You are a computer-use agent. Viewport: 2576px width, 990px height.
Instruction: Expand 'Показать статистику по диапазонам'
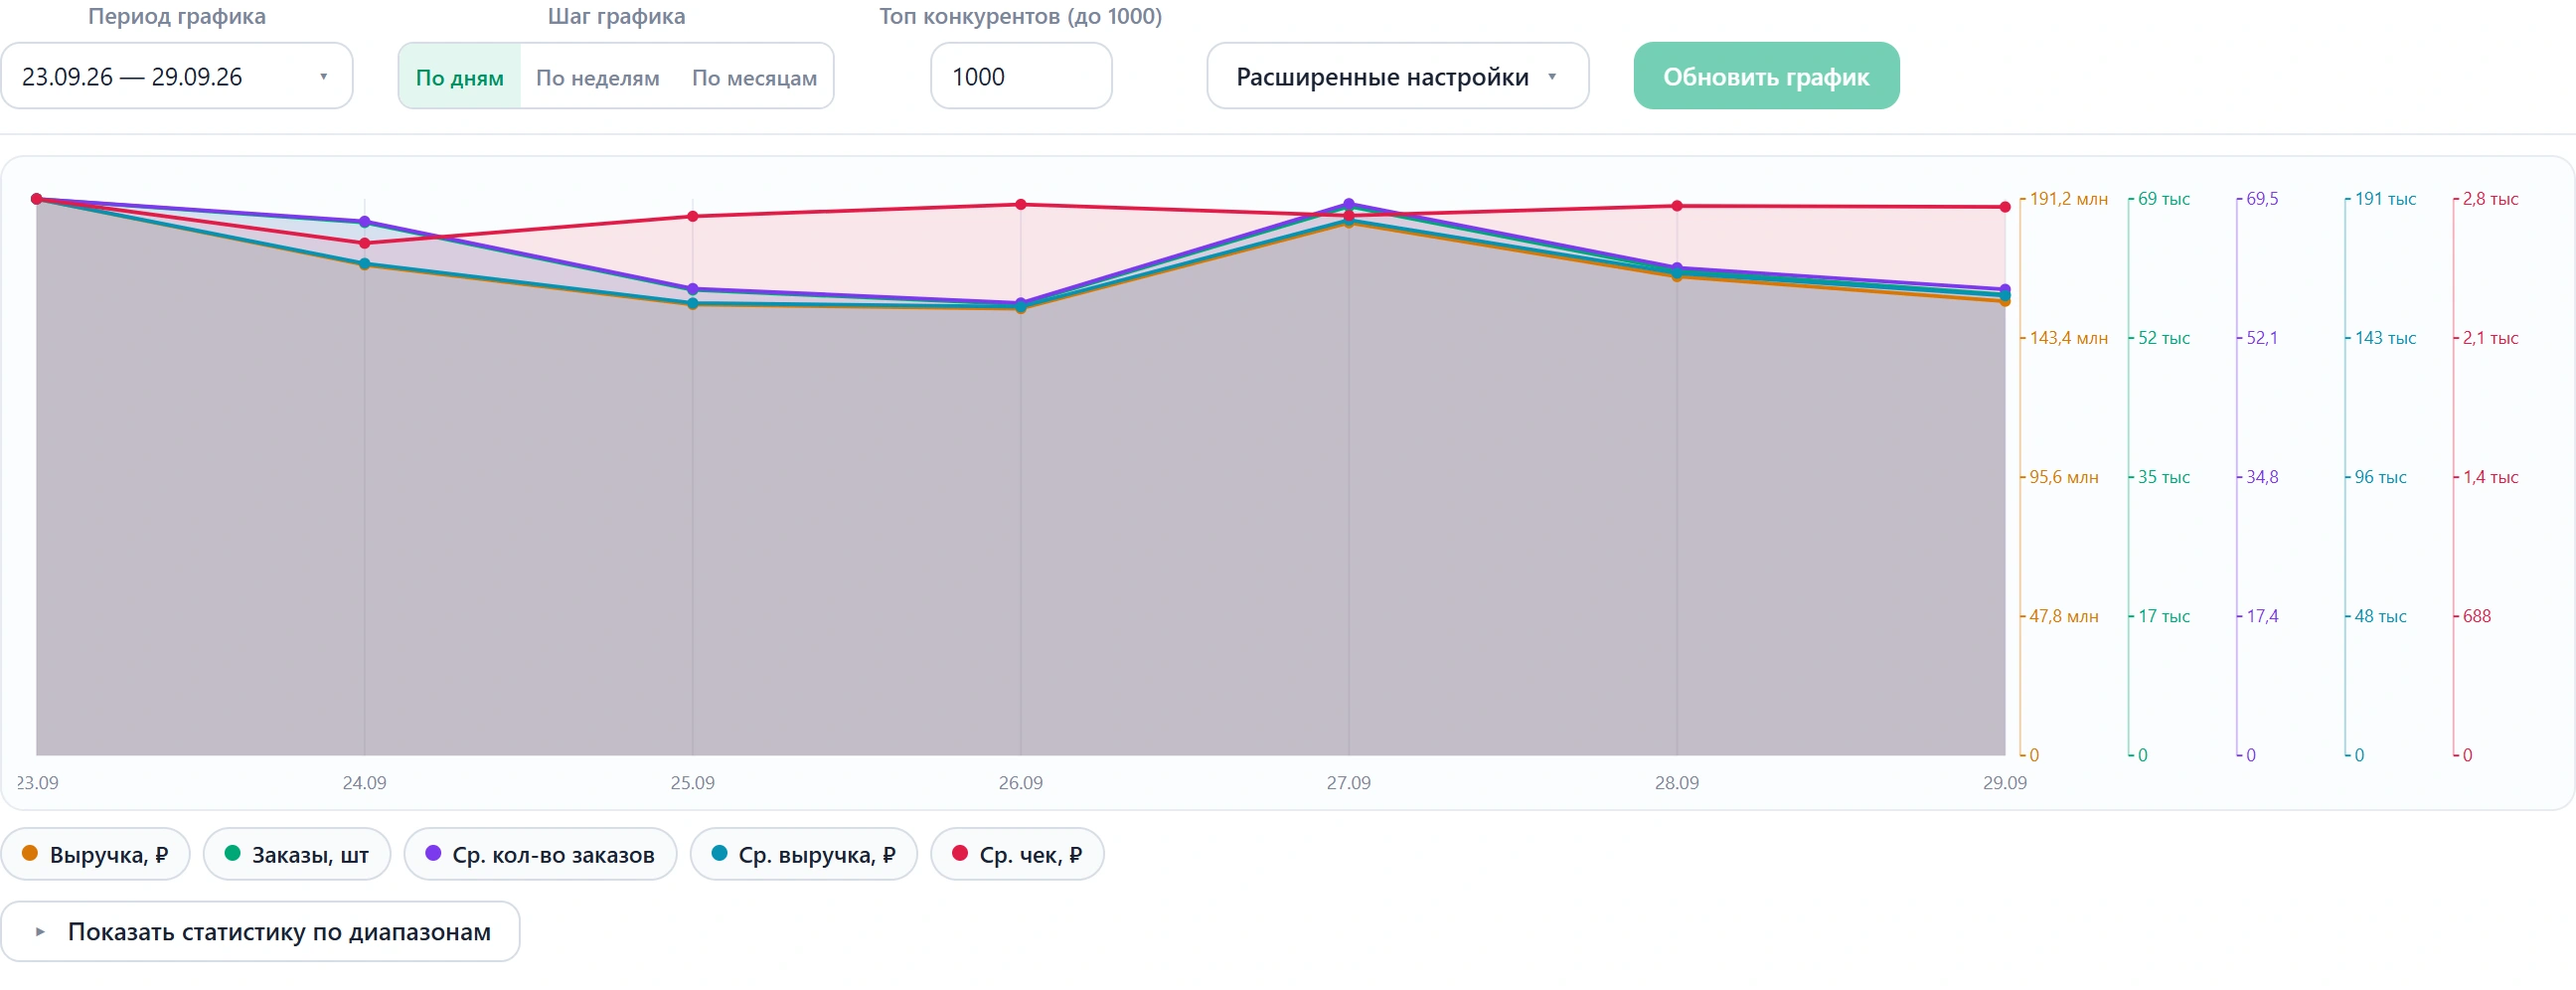(260, 932)
